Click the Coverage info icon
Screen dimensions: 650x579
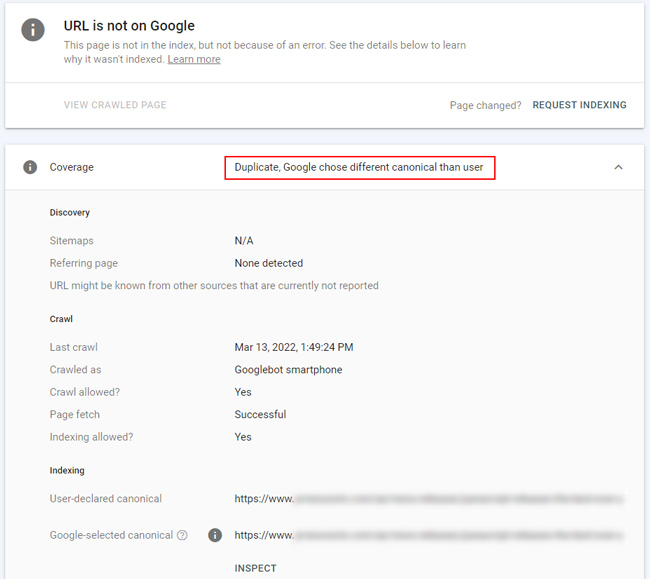click(x=30, y=167)
